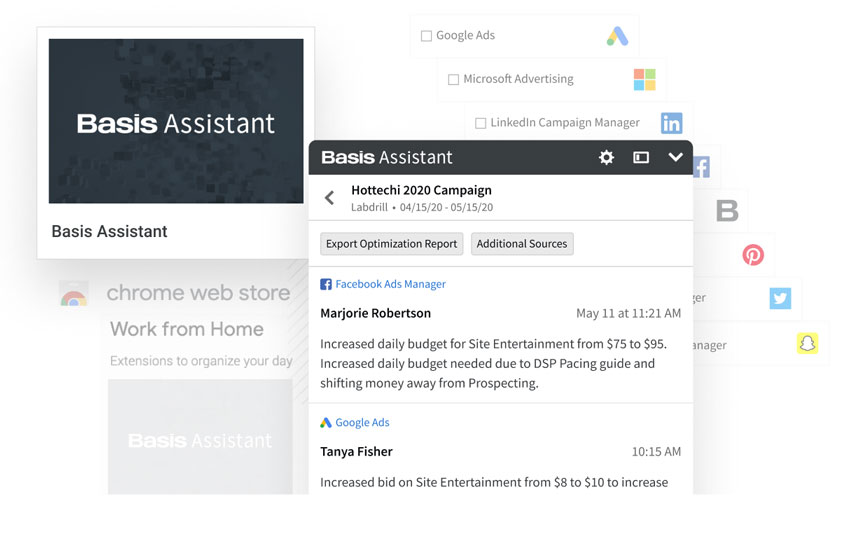Image resolution: width=857 pixels, height=535 pixels.
Task: Open the Facebook Ads Manager link
Action: pos(390,284)
